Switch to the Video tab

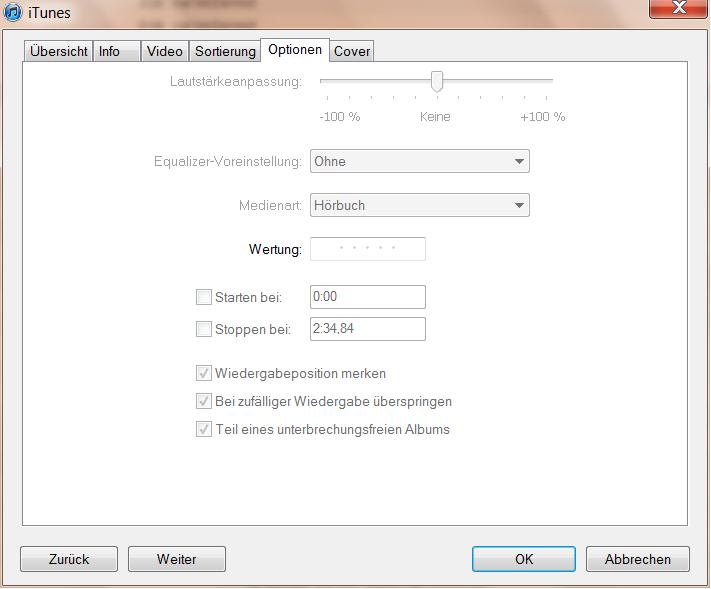point(165,51)
